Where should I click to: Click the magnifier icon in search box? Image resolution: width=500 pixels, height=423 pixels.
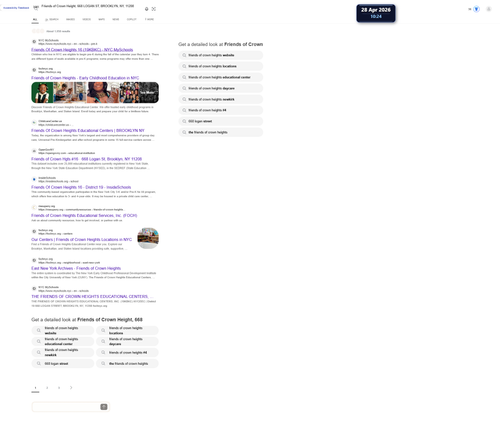point(36,8)
